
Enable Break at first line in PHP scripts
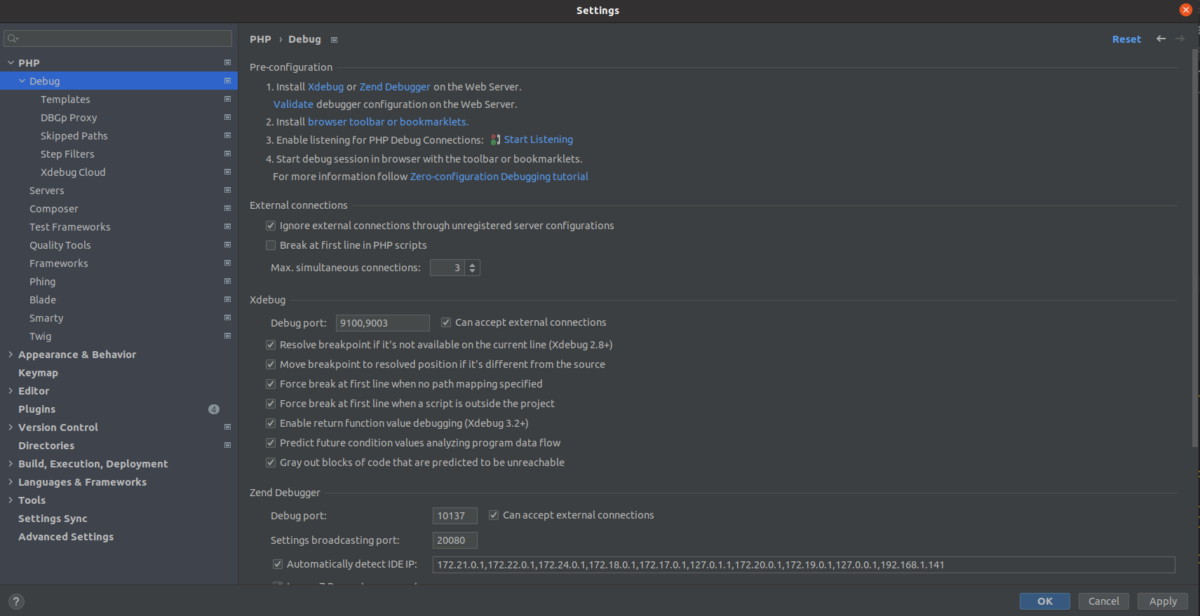pos(270,245)
